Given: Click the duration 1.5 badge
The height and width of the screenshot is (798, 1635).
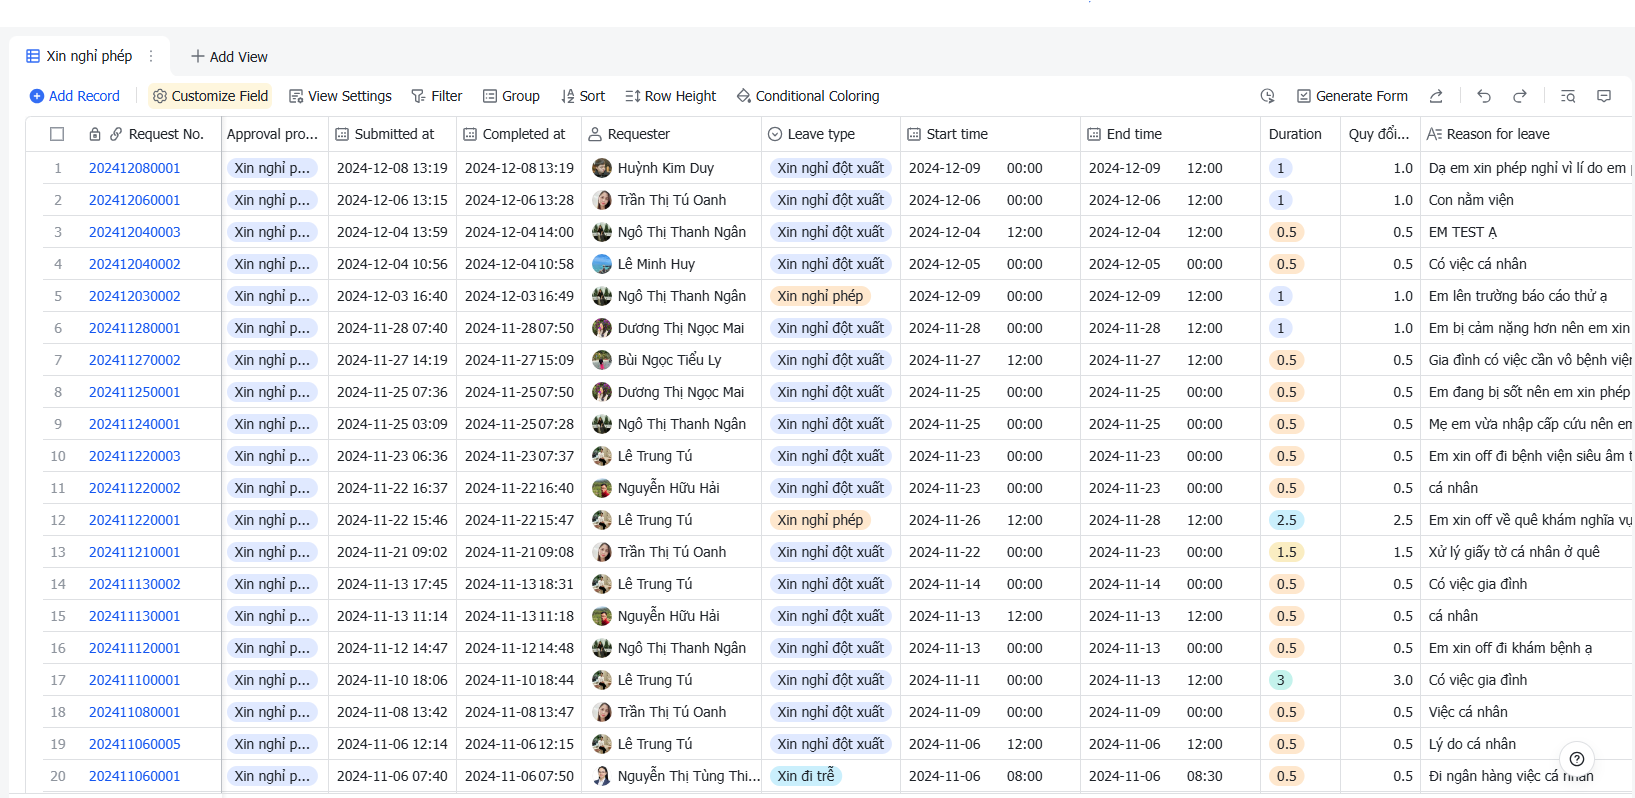Looking at the screenshot, I should pos(1286,552).
